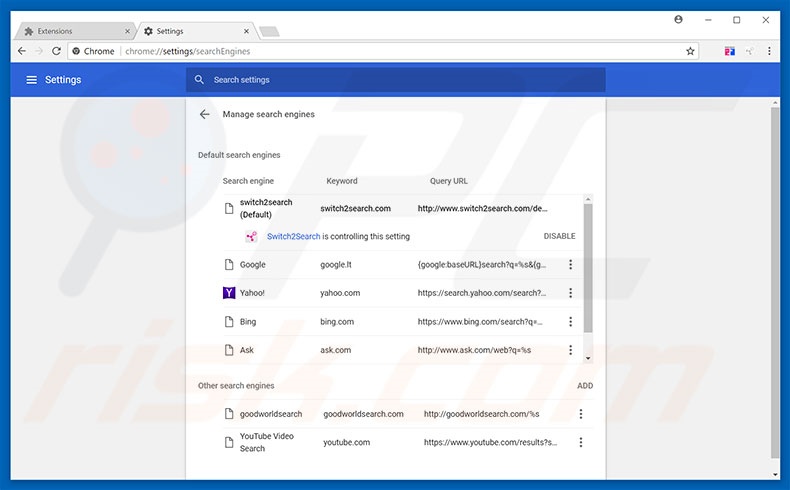Open more actions for goodworldsearch engine
790x490 pixels.
(x=580, y=413)
